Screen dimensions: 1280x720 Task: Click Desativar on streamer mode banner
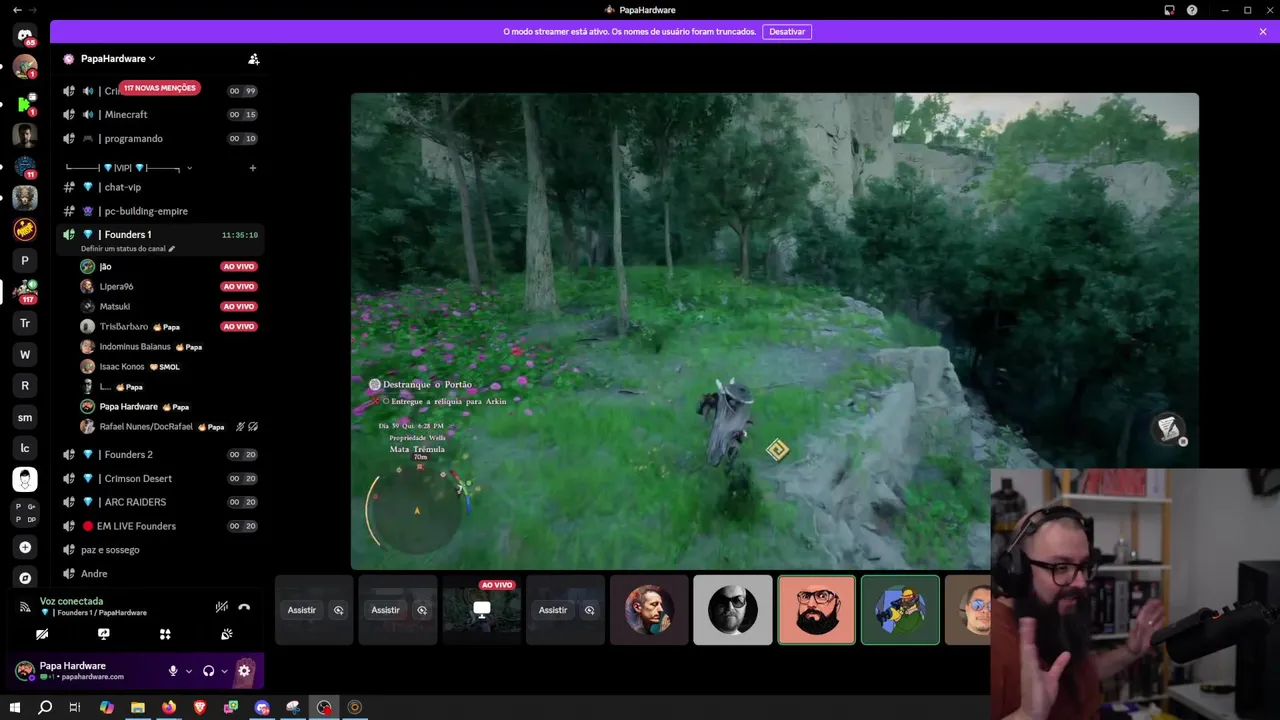tap(787, 32)
